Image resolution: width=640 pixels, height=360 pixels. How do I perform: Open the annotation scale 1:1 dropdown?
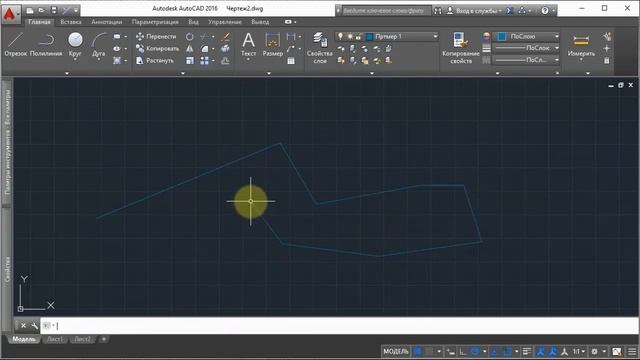tap(578, 351)
